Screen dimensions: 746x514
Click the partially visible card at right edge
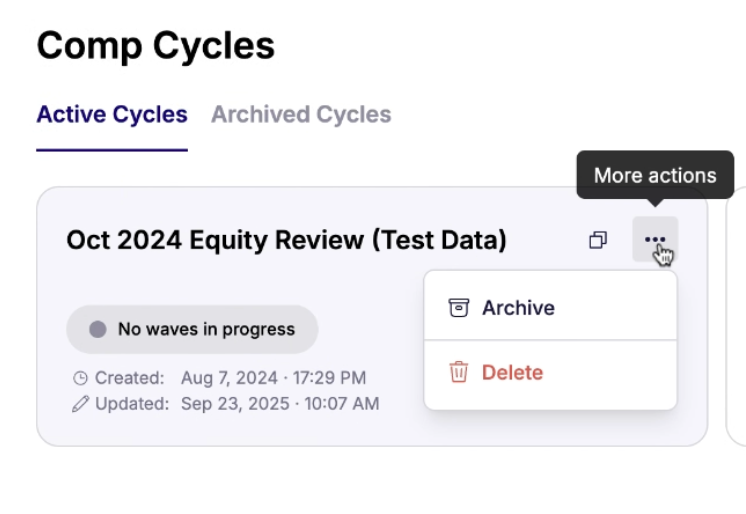coord(738,315)
